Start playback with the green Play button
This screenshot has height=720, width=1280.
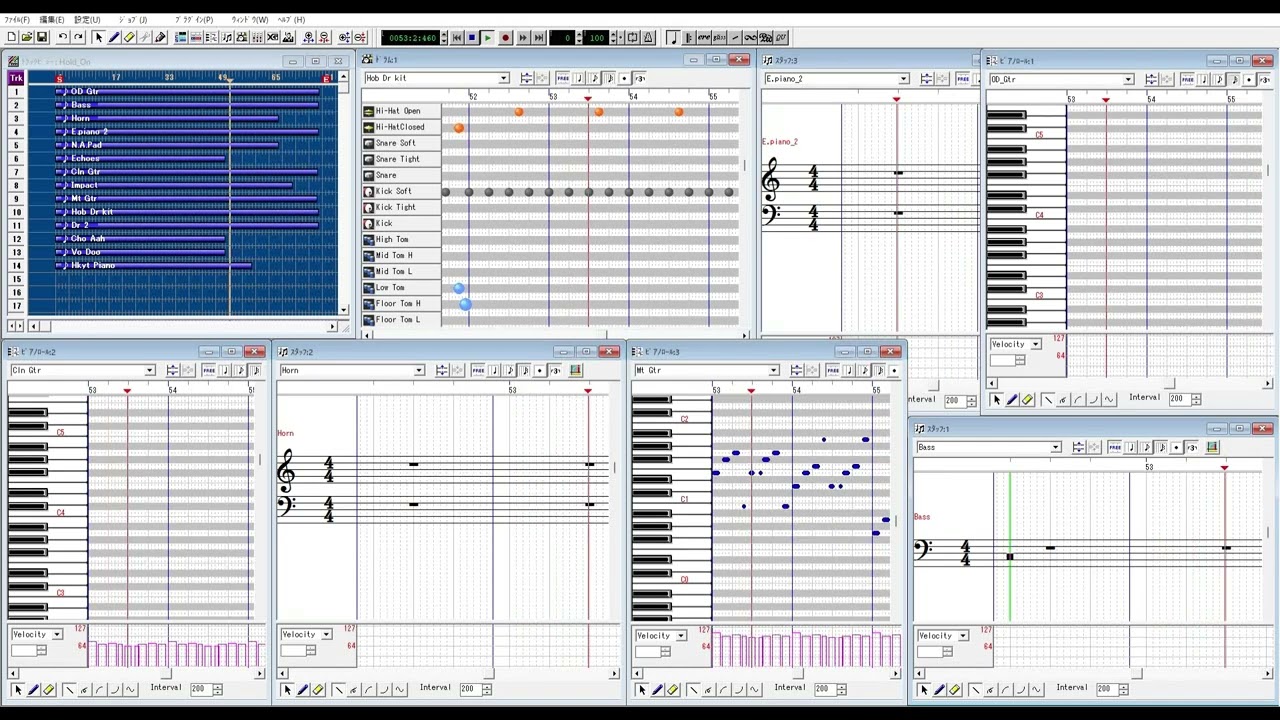point(487,38)
